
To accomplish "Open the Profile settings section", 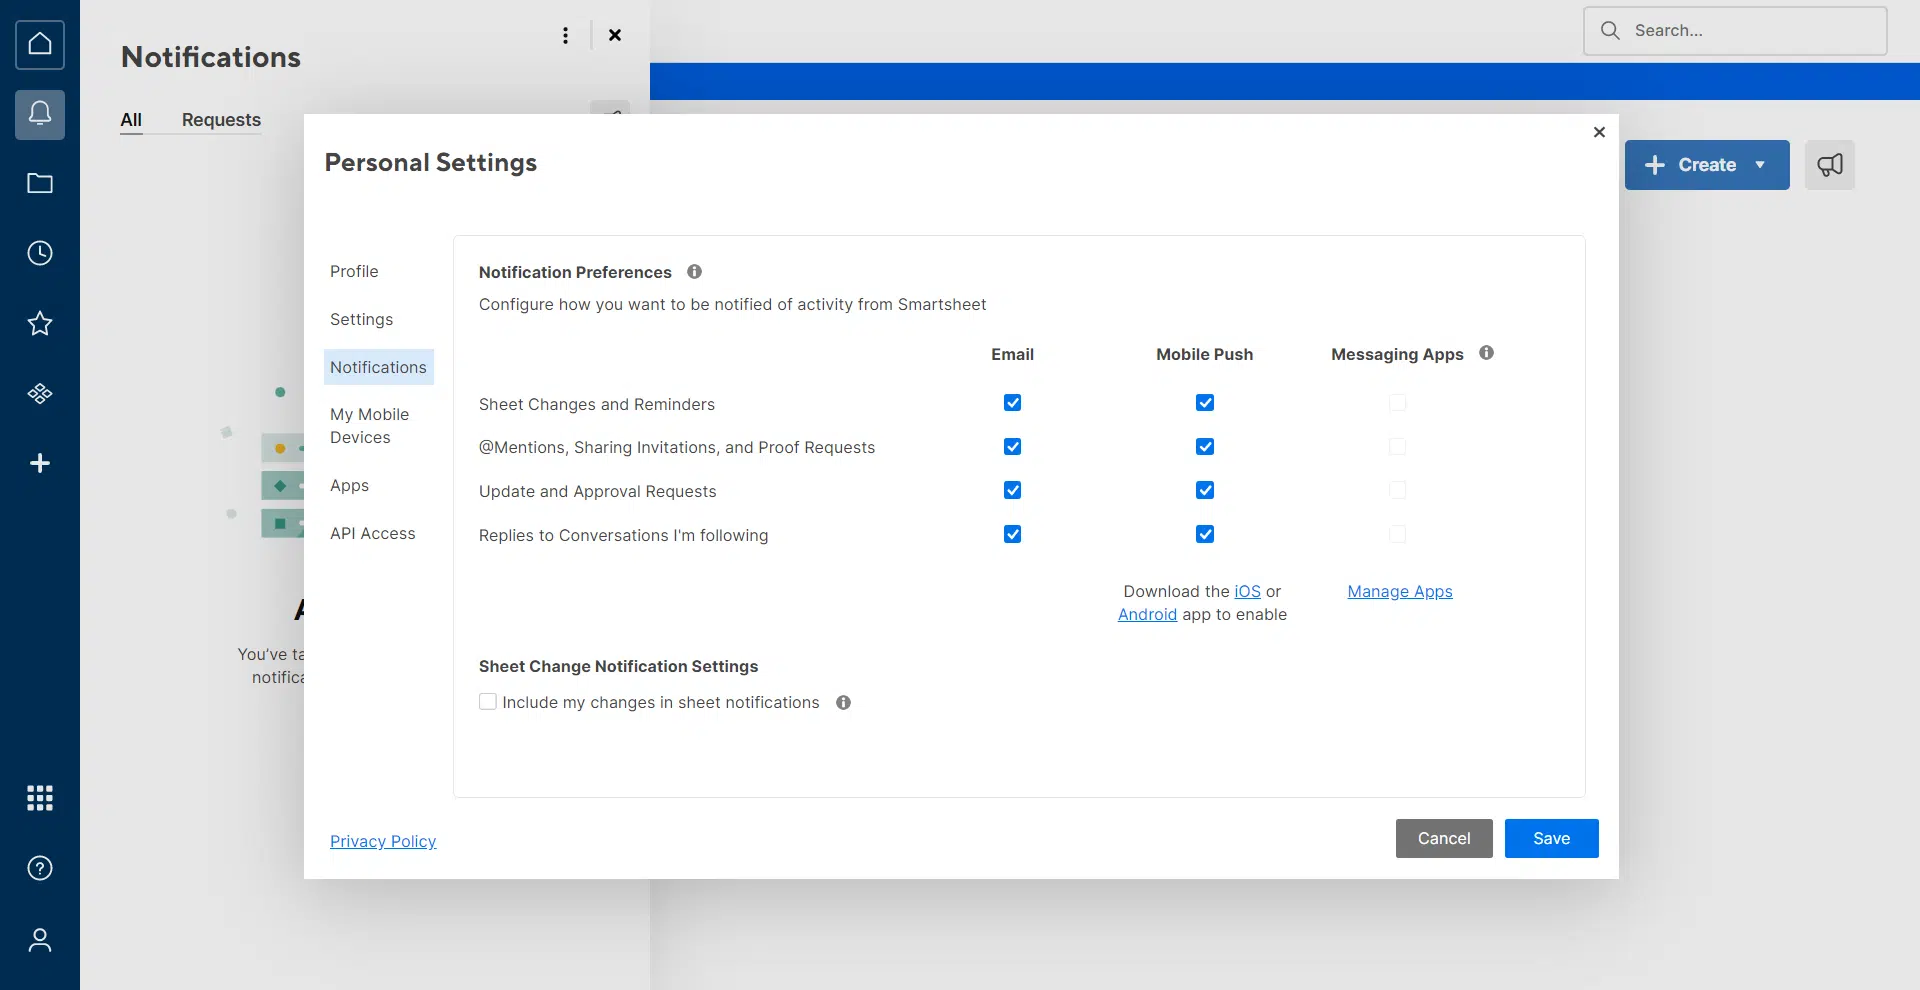I will [354, 272].
